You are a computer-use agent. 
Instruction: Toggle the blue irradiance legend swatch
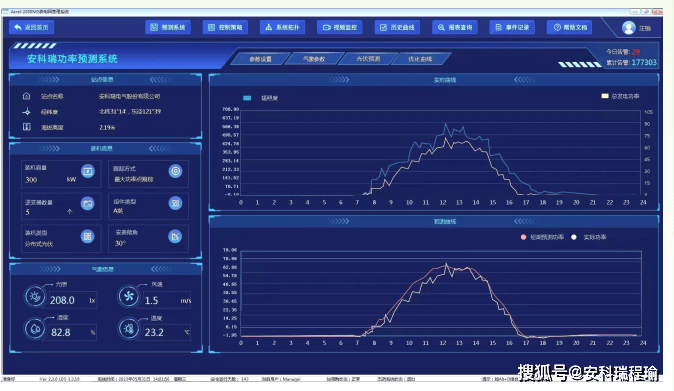click(247, 98)
